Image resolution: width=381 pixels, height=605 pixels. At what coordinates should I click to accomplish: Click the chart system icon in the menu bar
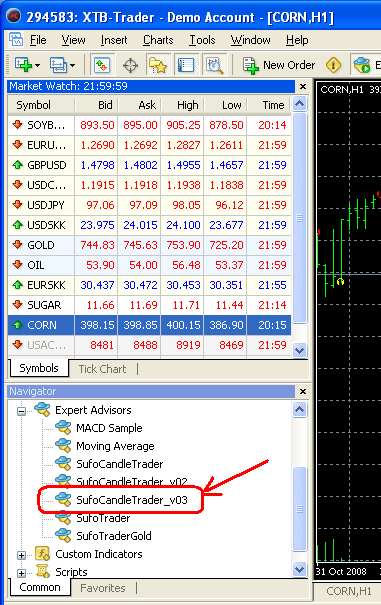pos(16,40)
